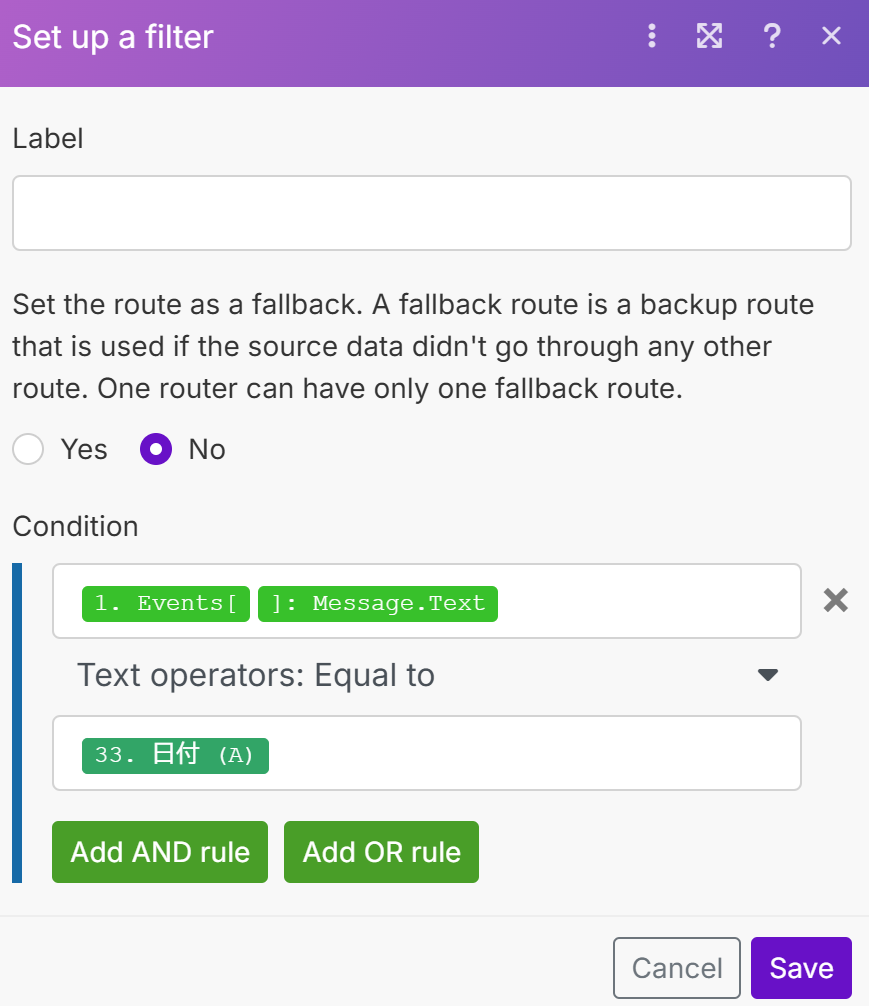The height and width of the screenshot is (1006, 869).
Task: Add an AND rule
Action: tap(160, 852)
